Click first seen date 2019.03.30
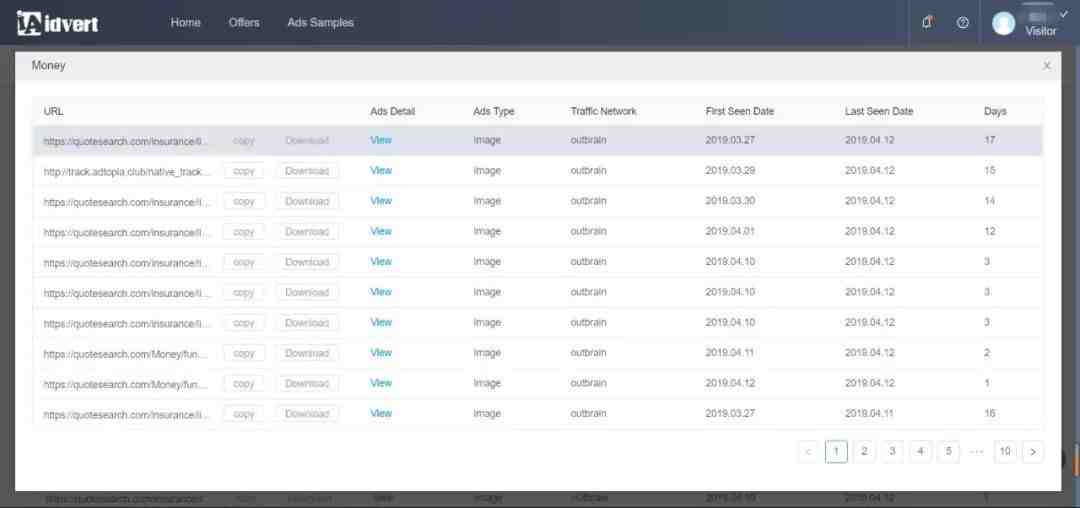 pos(730,201)
